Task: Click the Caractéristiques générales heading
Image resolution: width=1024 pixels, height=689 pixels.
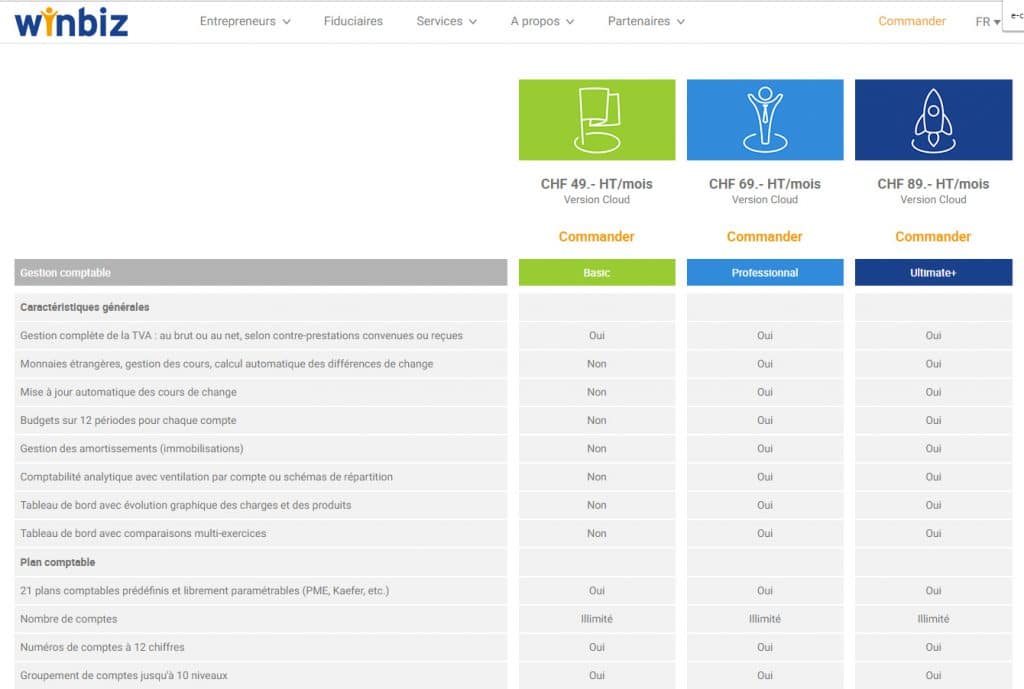Action: (x=85, y=307)
